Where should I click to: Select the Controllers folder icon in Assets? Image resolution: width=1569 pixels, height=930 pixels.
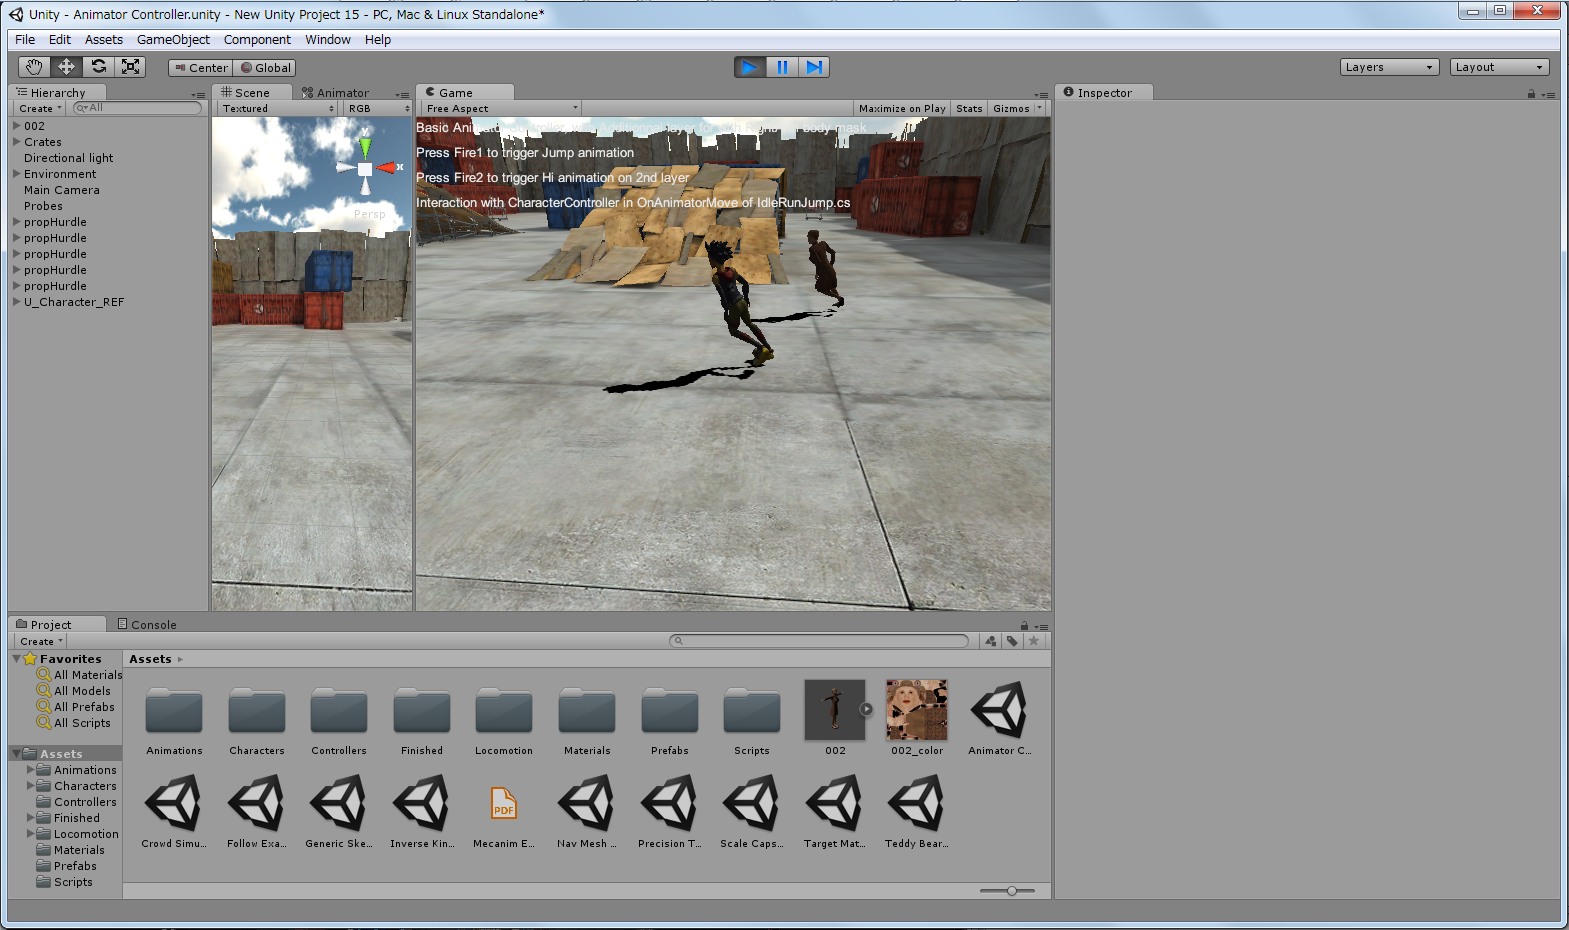tap(339, 710)
